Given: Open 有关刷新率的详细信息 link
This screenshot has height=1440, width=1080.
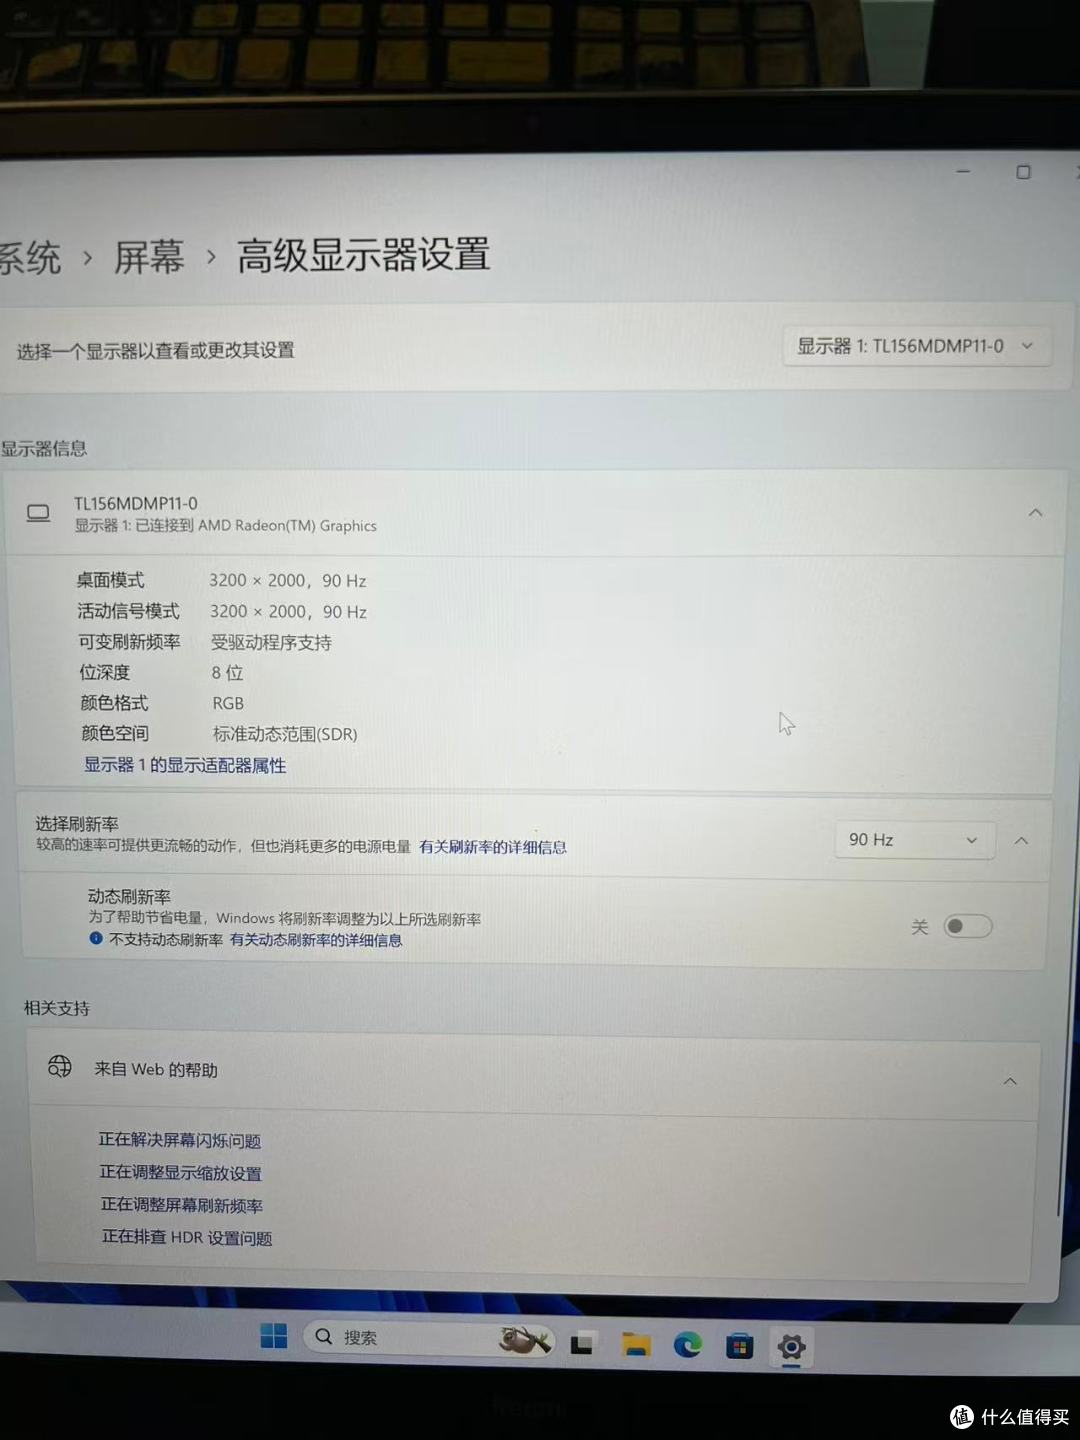Looking at the screenshot, I should point(493,847).
